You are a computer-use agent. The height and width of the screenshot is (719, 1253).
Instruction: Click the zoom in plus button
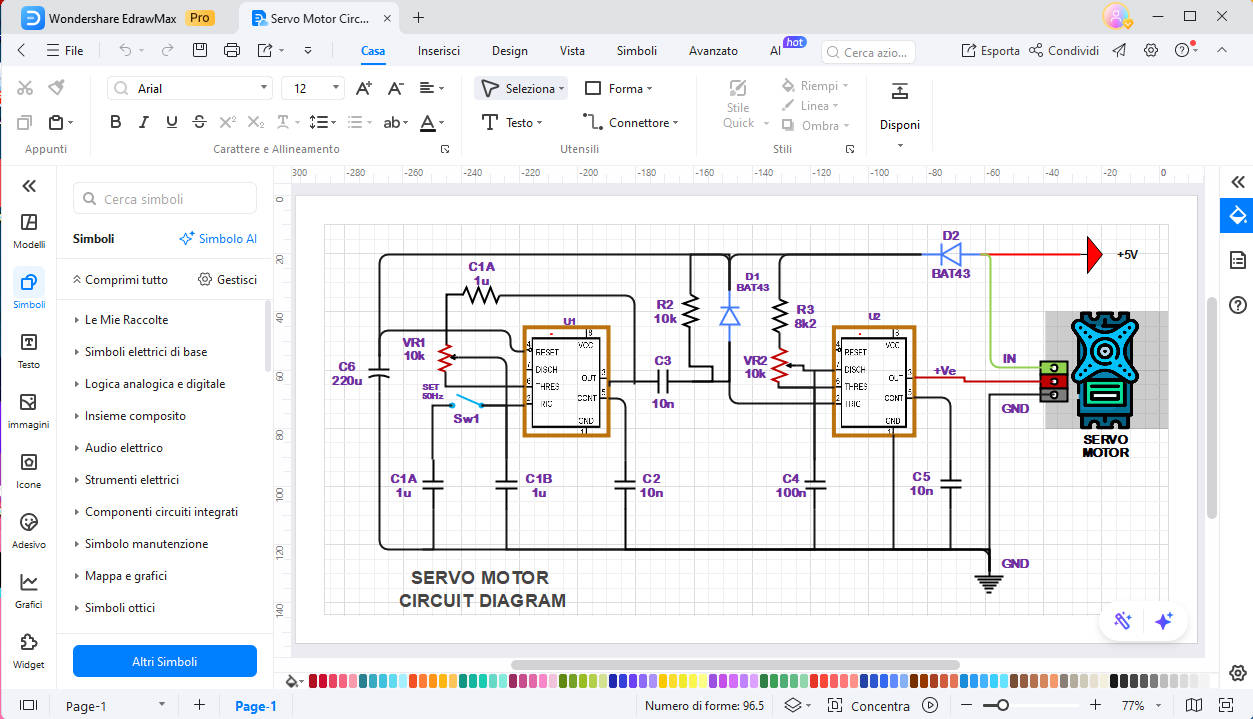(1095, 705)
